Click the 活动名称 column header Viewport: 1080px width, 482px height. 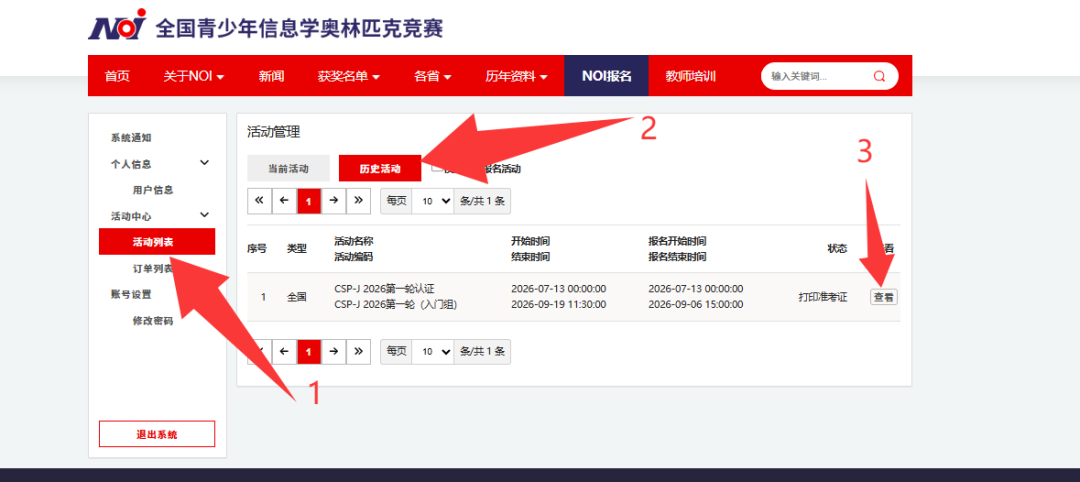pos(354,241)
